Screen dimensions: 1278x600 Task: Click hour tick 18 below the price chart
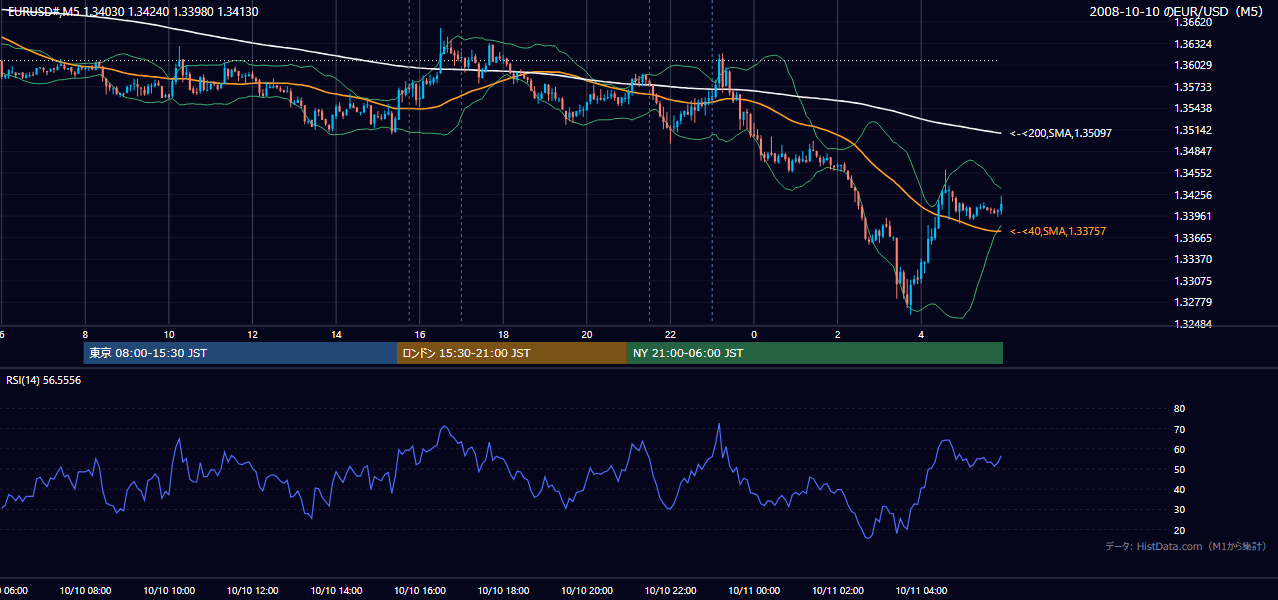coord(503,334)
